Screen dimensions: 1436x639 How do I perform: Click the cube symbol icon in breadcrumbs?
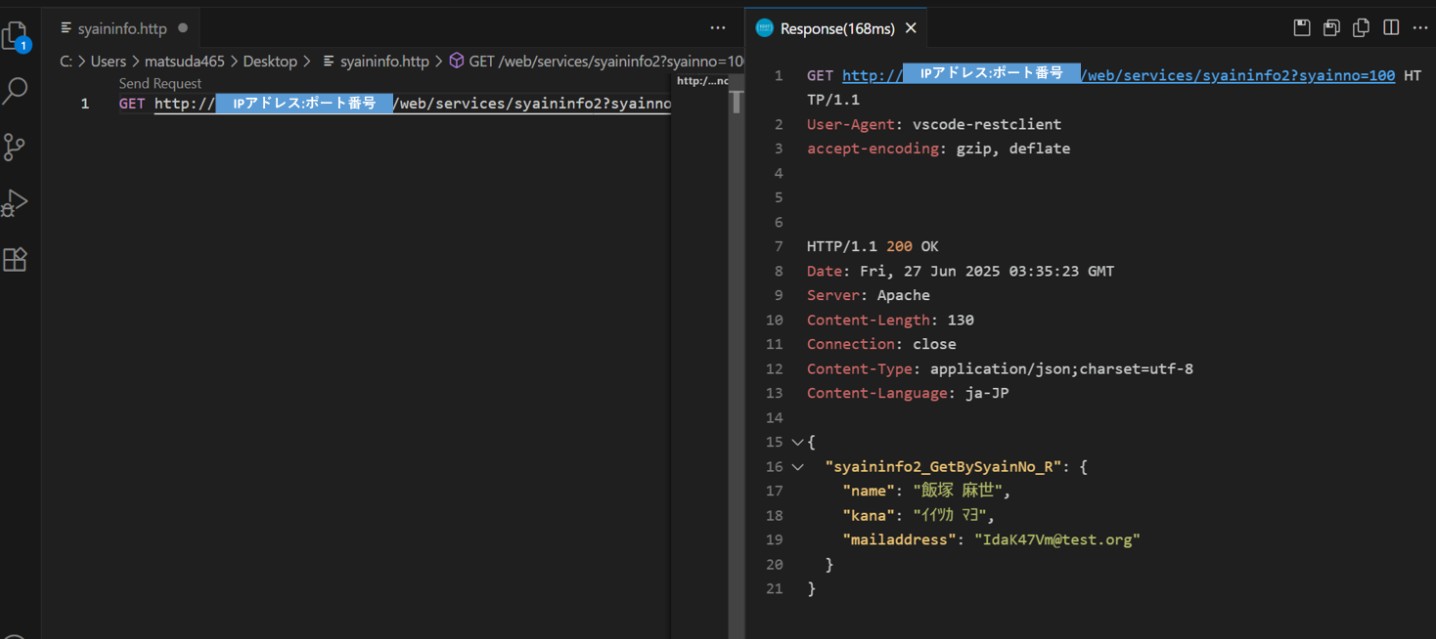point(456,61)
